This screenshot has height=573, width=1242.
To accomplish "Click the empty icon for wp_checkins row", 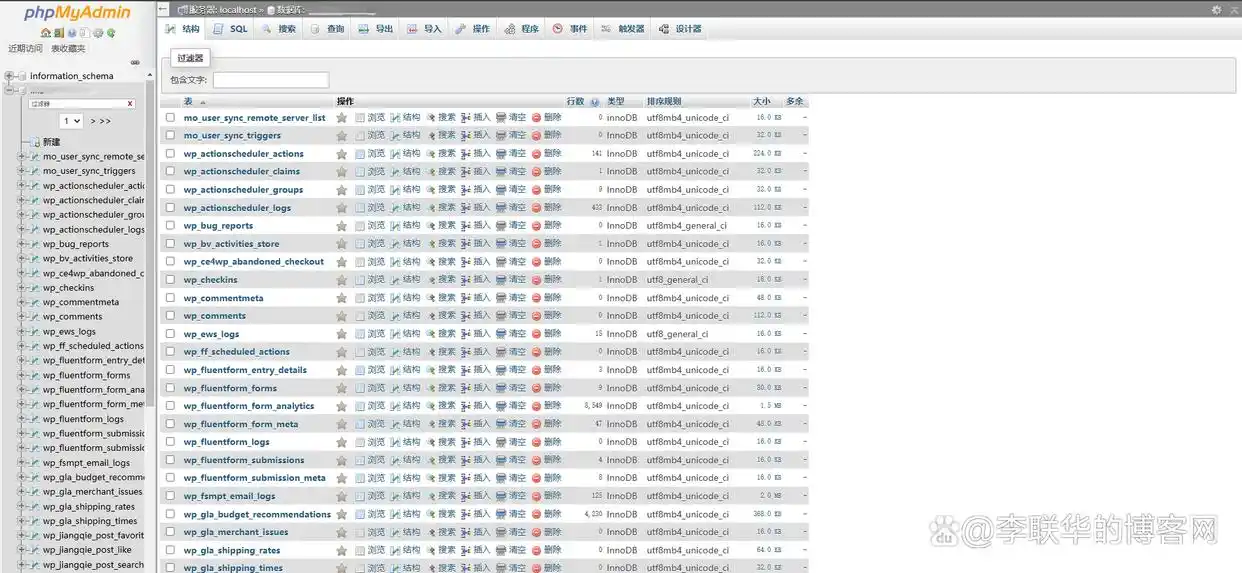I will (501, 280).
